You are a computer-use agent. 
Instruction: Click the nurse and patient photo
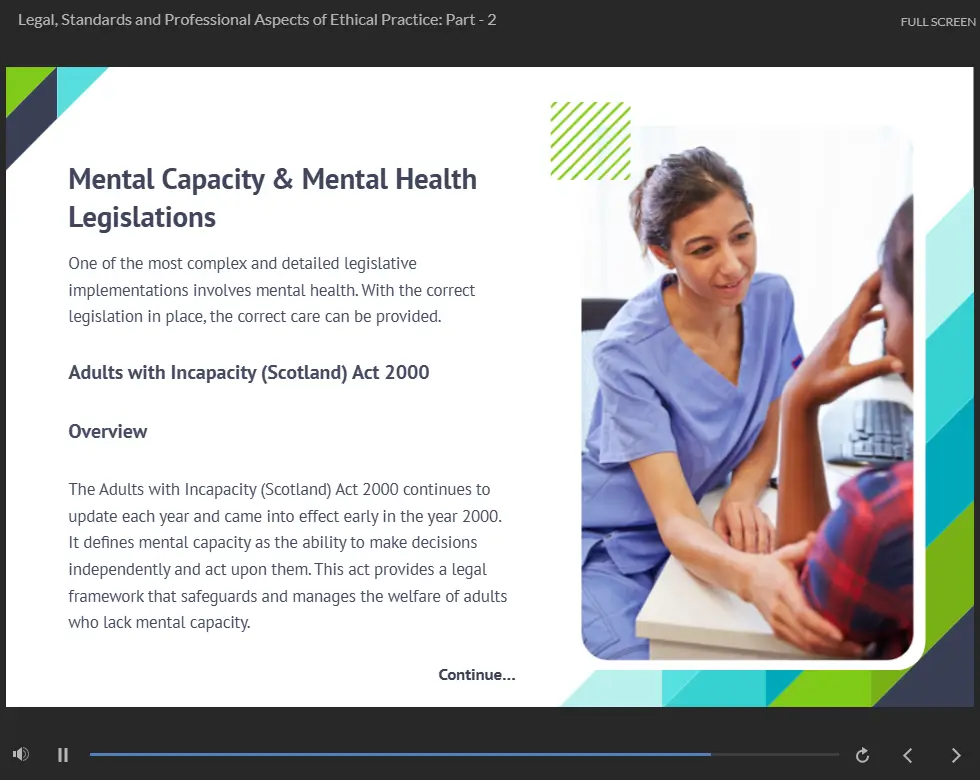[x=747, y=392]
